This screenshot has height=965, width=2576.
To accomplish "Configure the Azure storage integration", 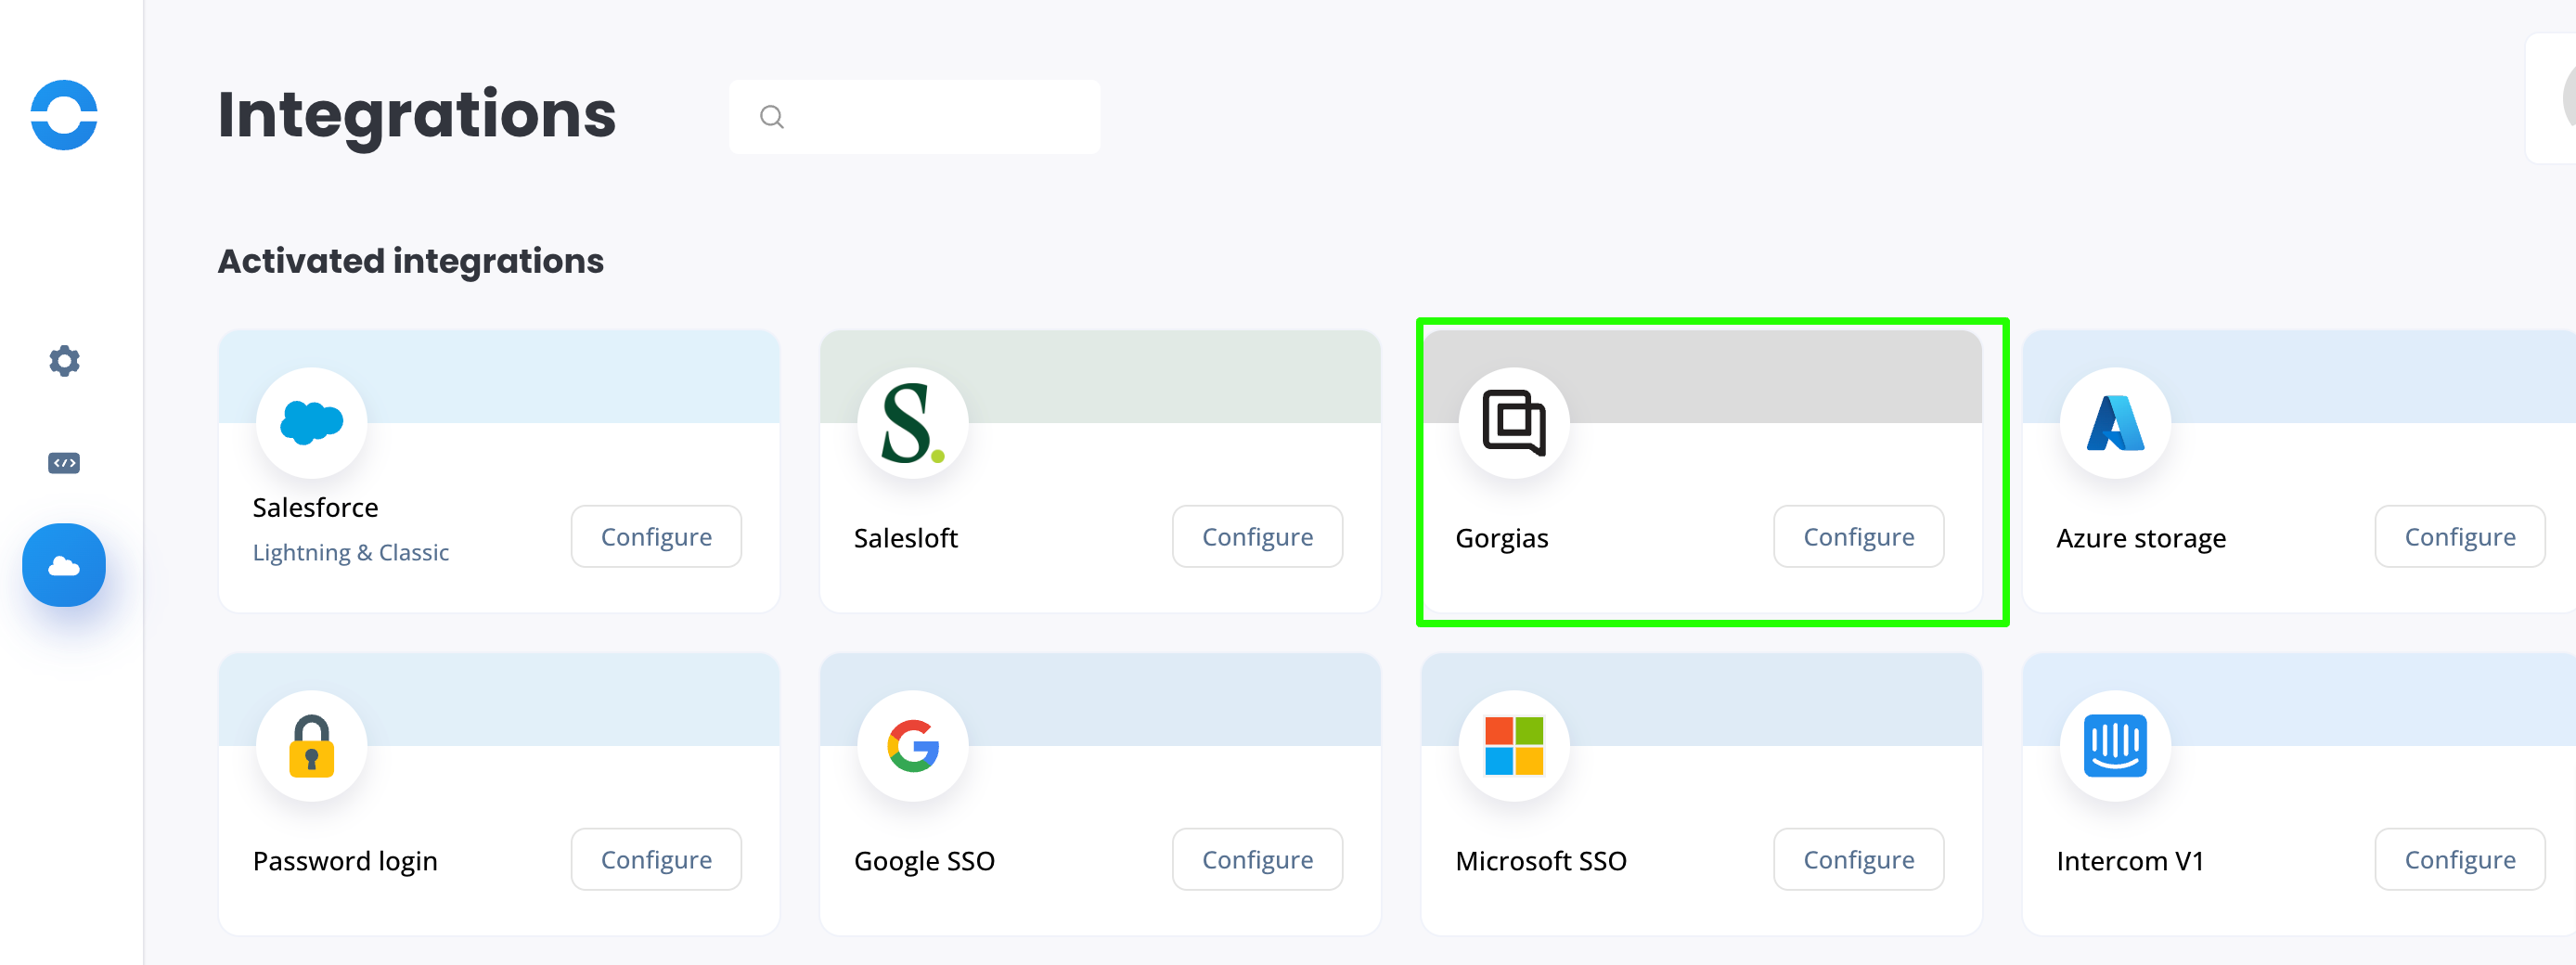I will point(2459,537).
